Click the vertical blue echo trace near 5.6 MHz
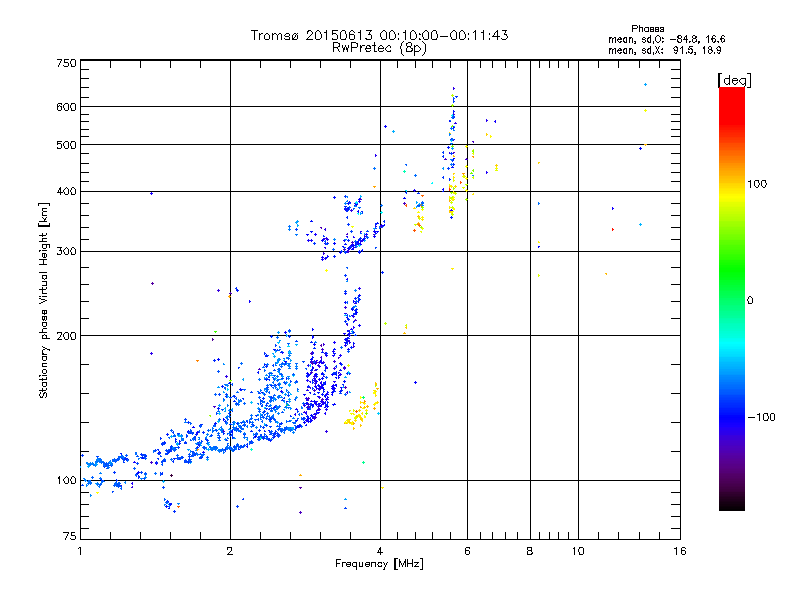This screenshot has height=600, width=800. (452, 153)
